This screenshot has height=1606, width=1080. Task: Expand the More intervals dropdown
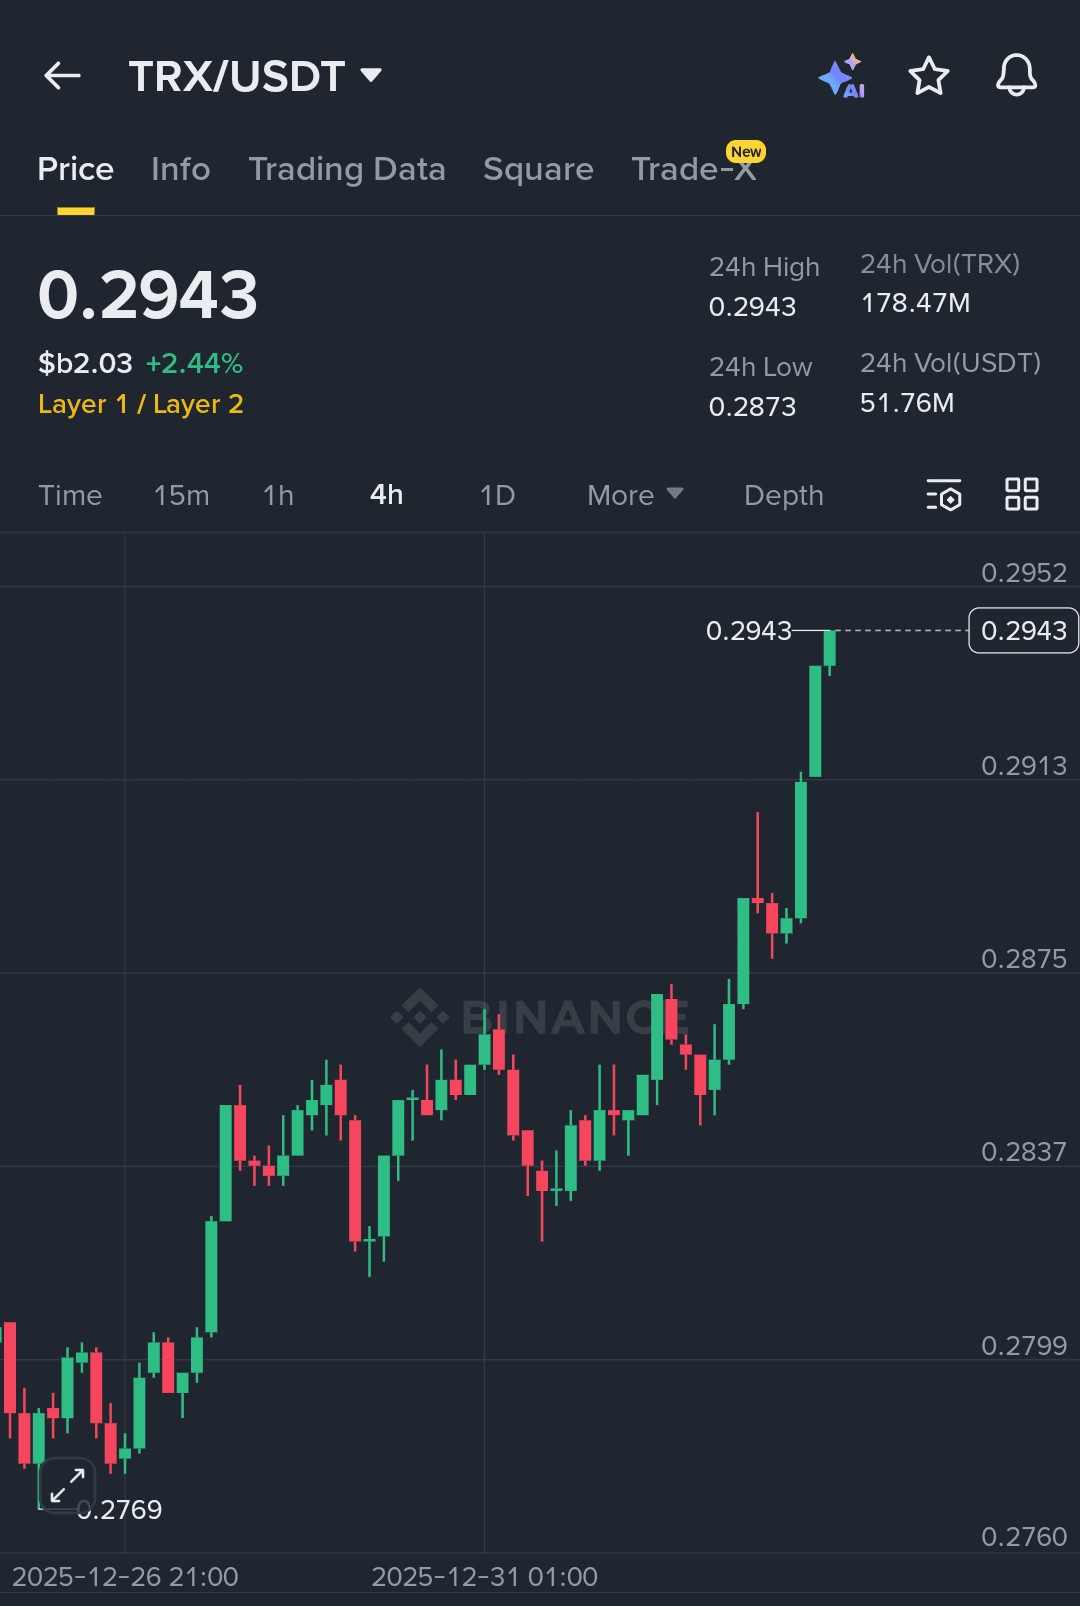(x=634, y=495)
